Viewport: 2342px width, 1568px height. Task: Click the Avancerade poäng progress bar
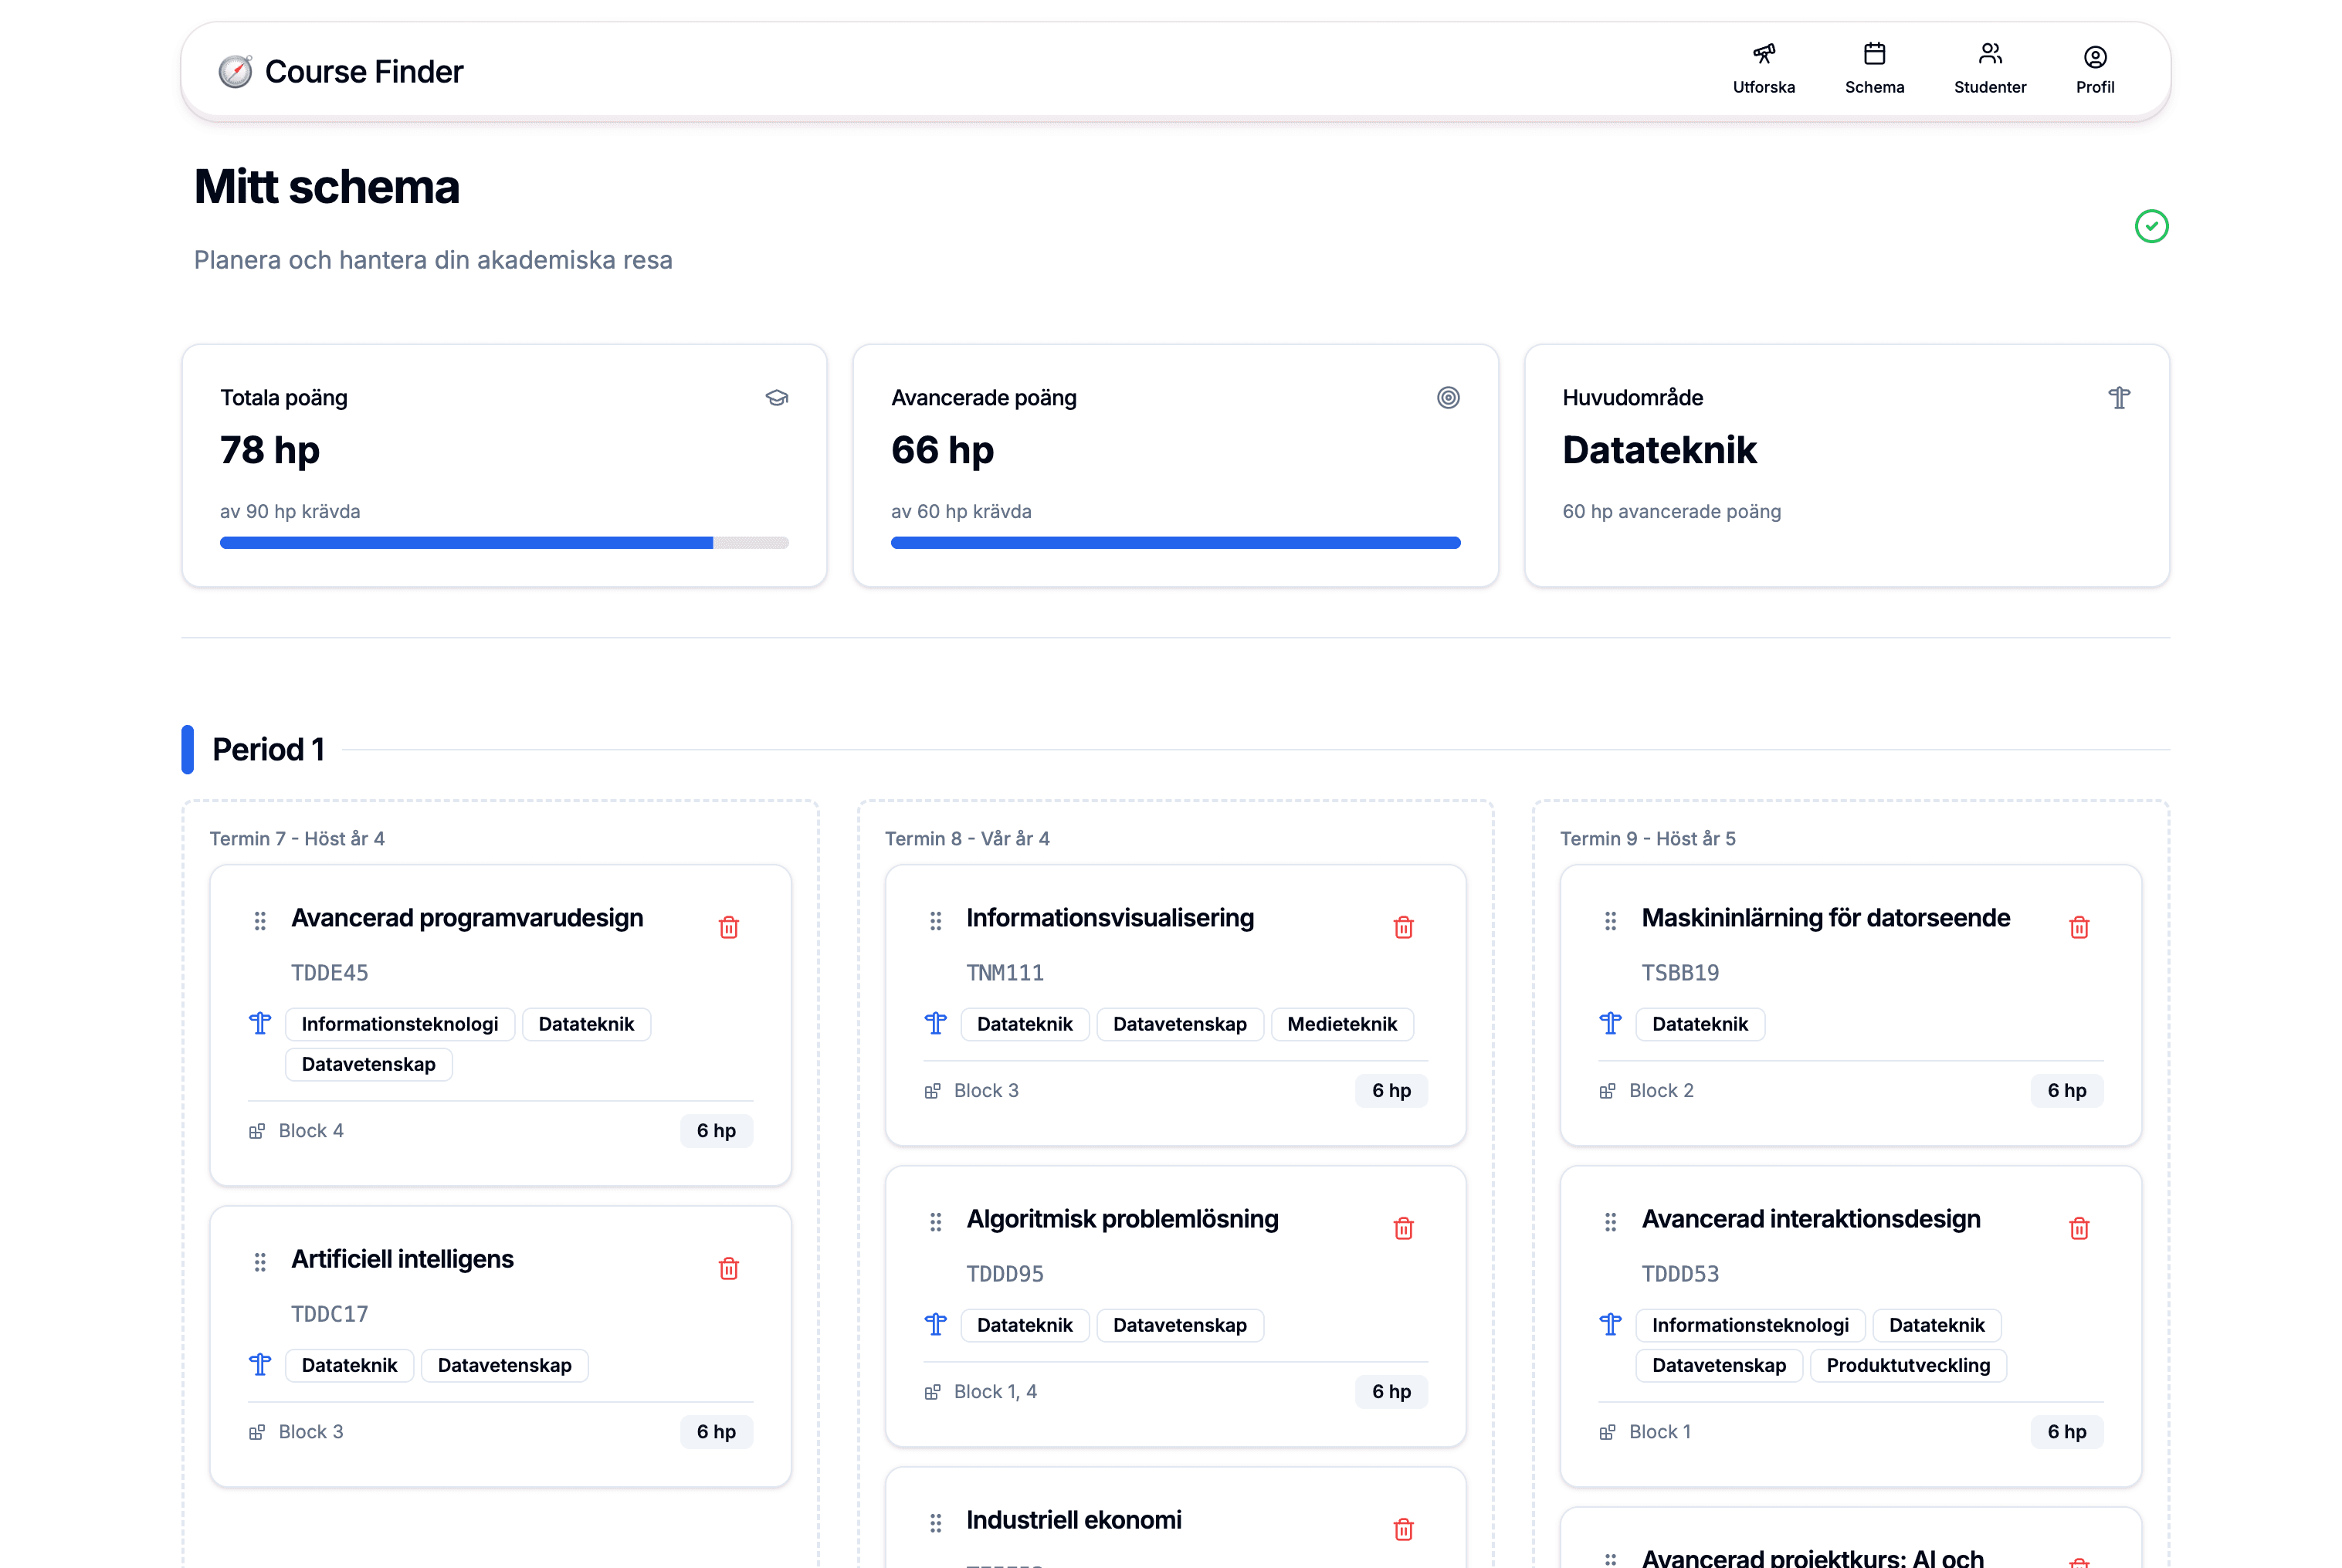click(x=1175, y=543)
